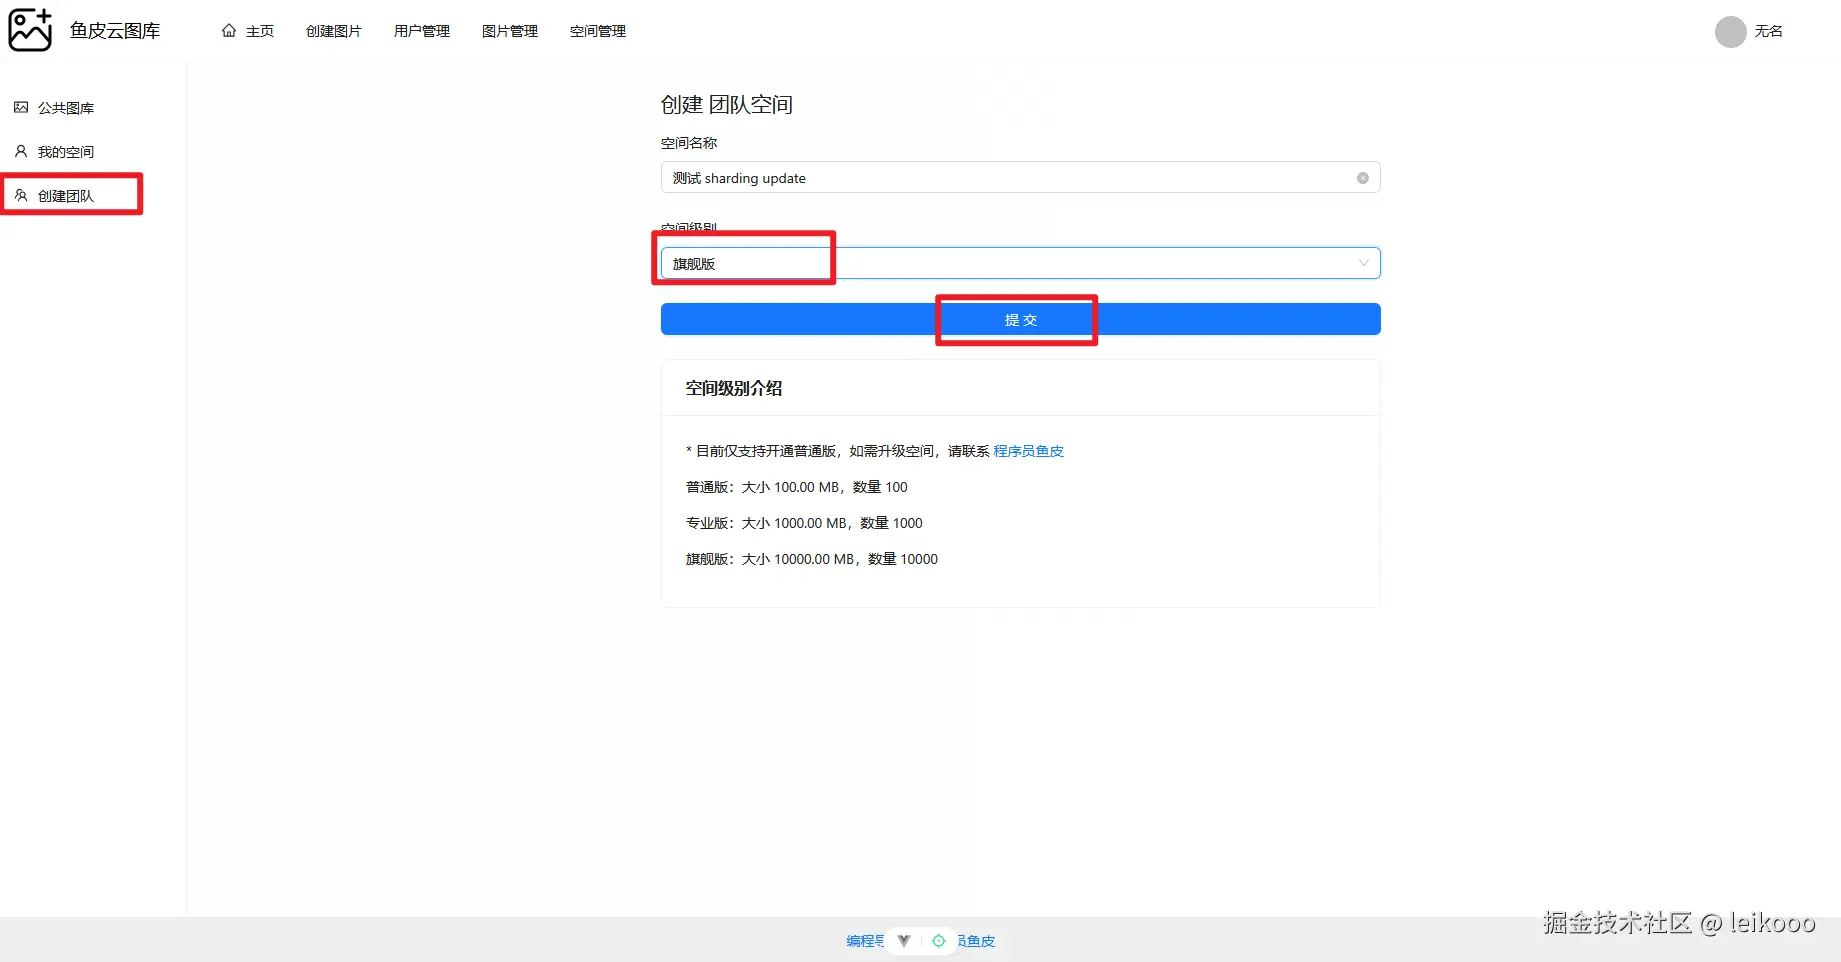1841x962 pixels.
Task: Follow the 程序员鱼皮 link in the introduction
Action: click(x=1028, y=451)
